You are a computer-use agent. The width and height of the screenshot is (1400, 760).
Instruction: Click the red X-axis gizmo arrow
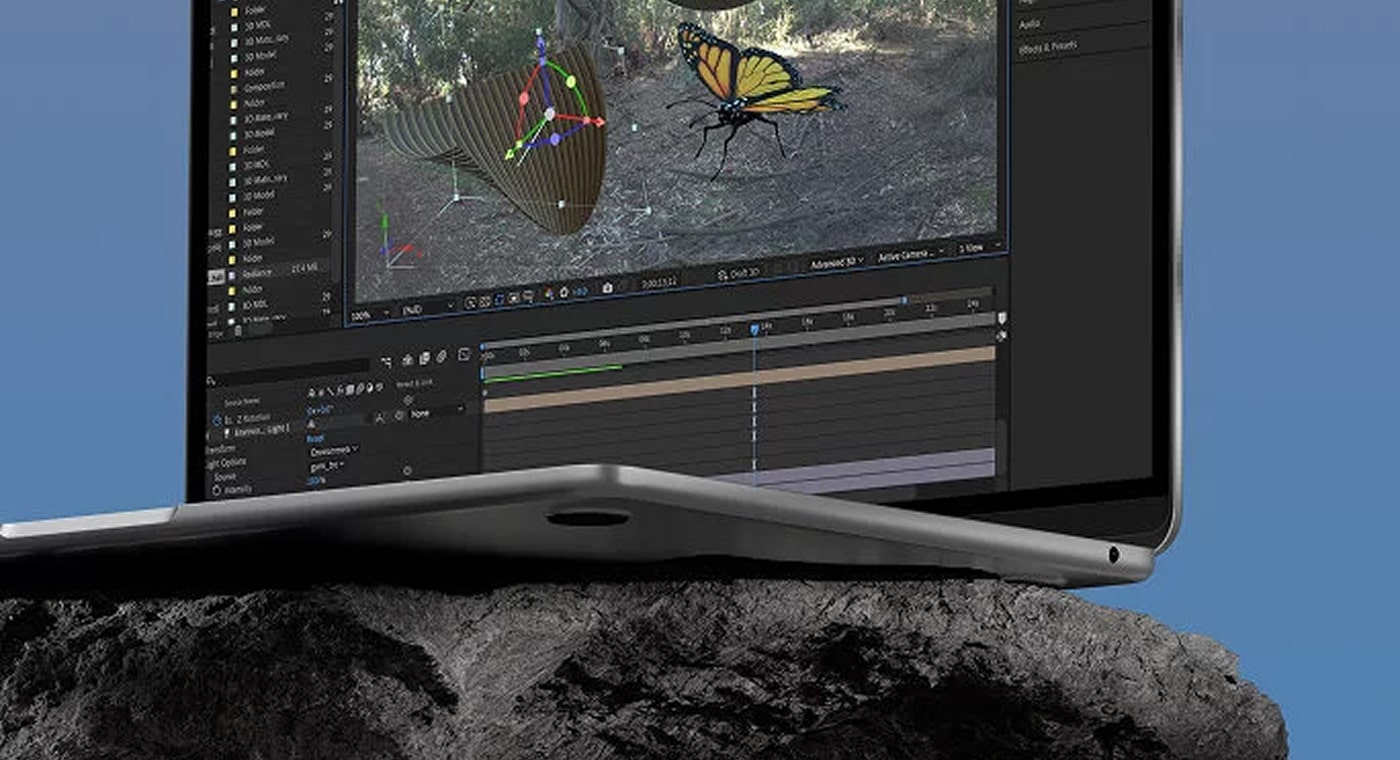[597, 122]
